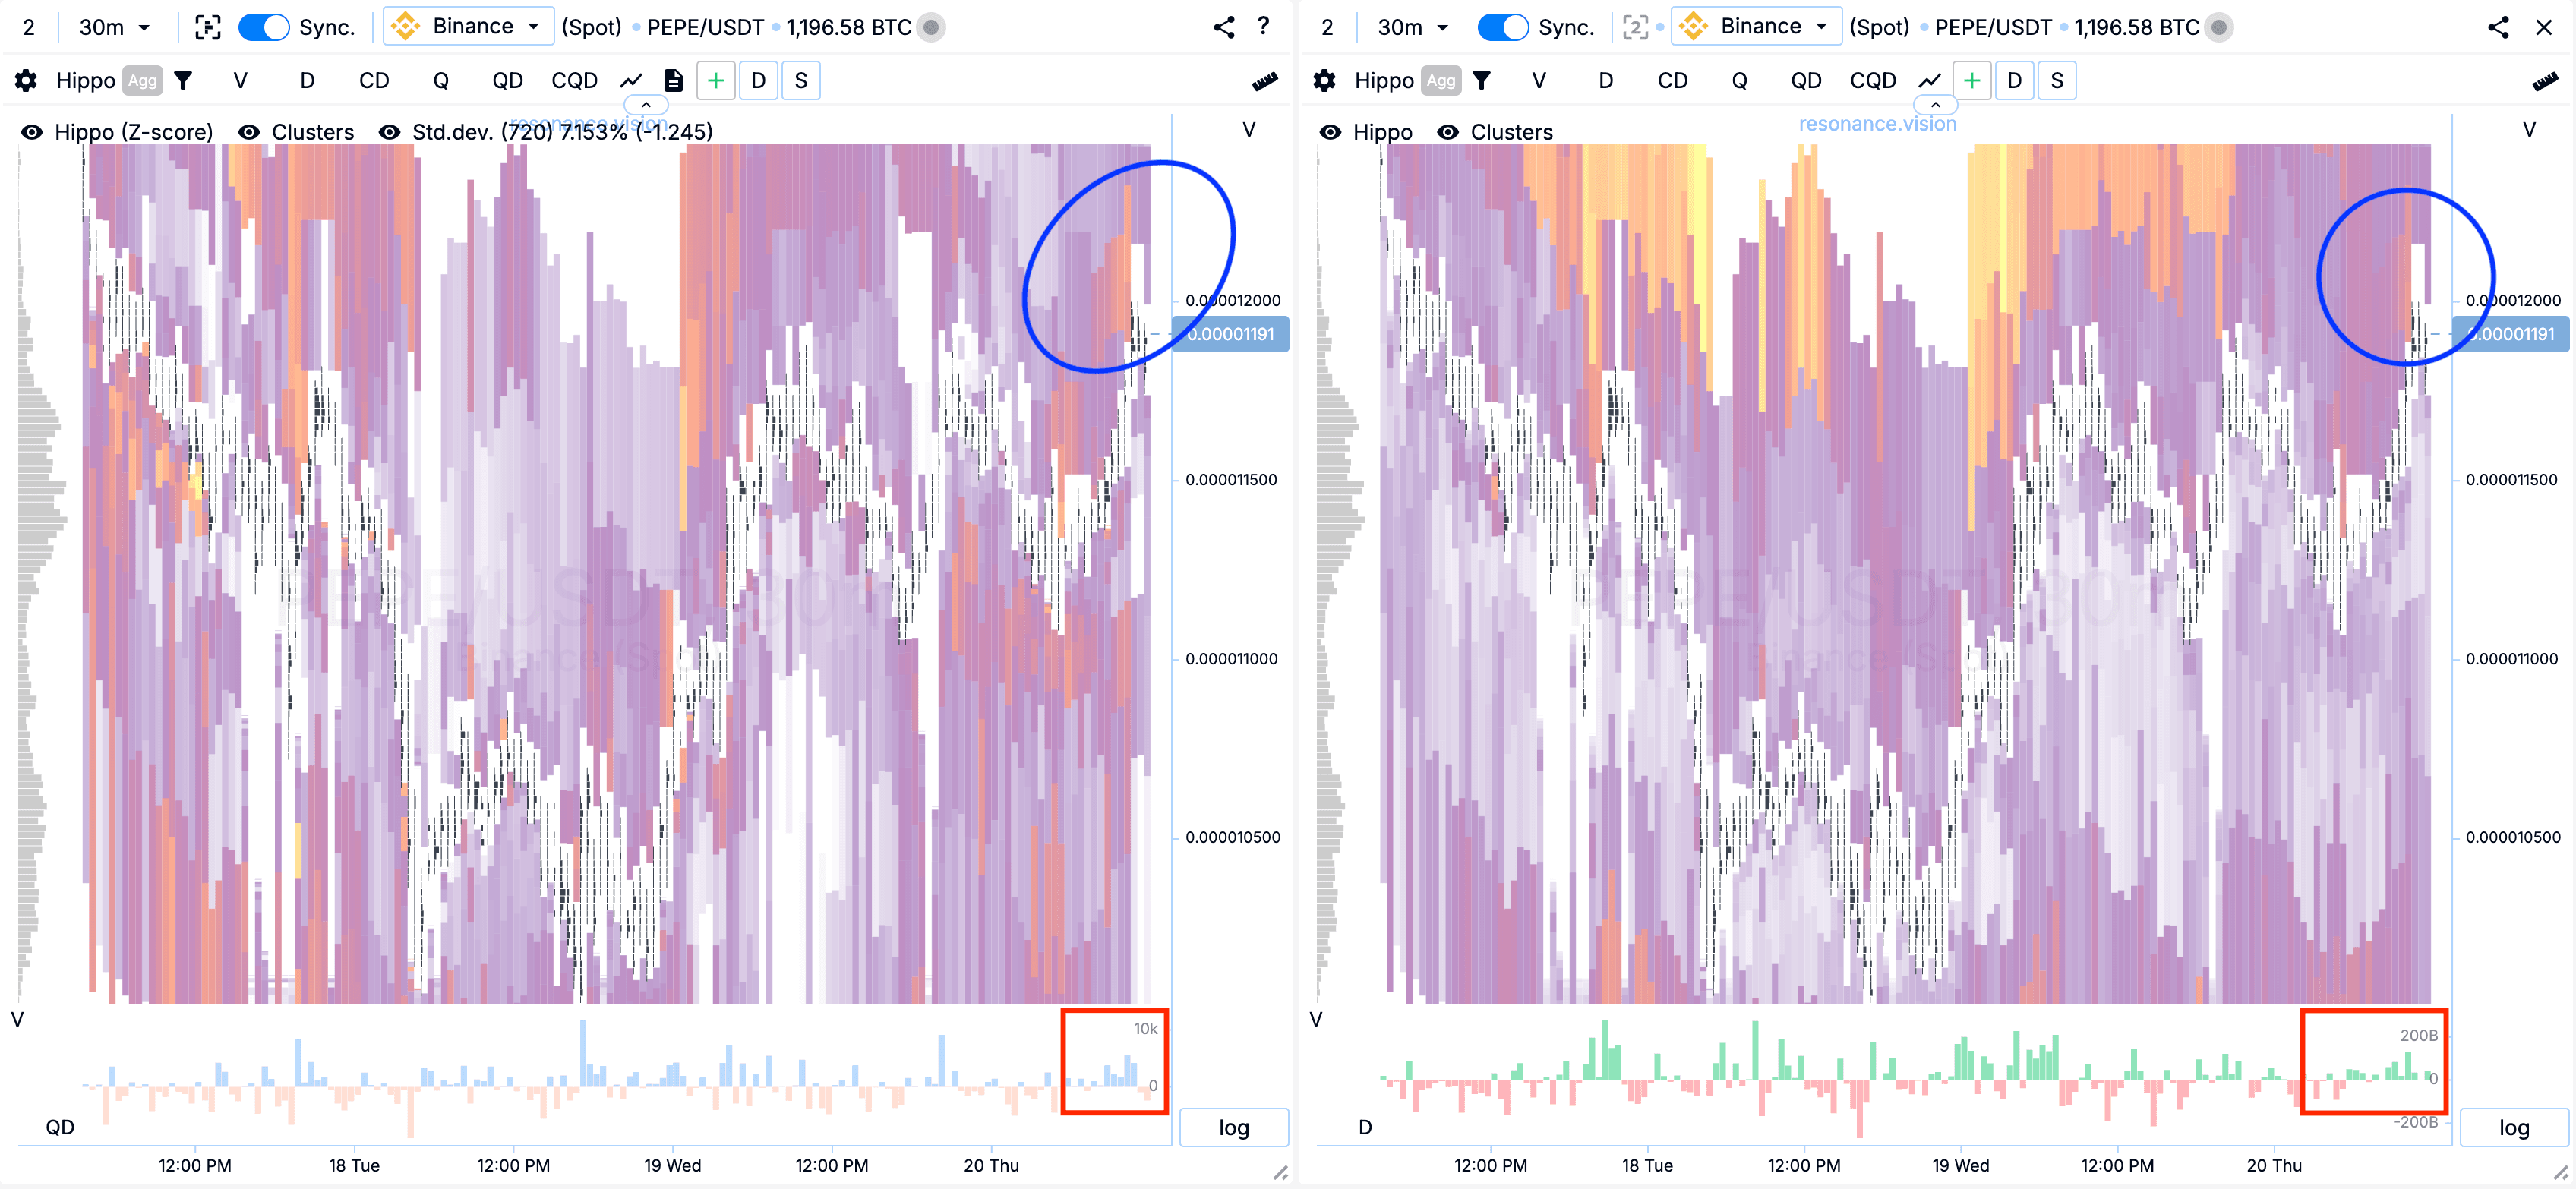The height and width of the screenshot is (1189, 2576).
Task: Click resize corner handle of left panel
Action: [1280, 1172]
